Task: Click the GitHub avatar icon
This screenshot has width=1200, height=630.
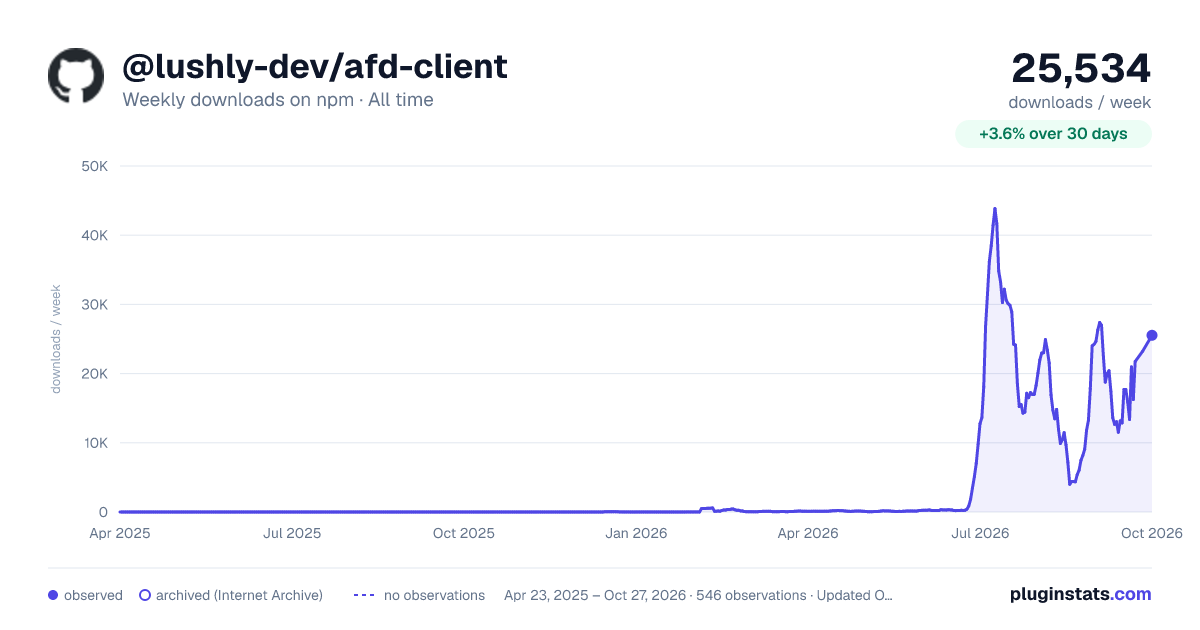Action: pos(76,76)
